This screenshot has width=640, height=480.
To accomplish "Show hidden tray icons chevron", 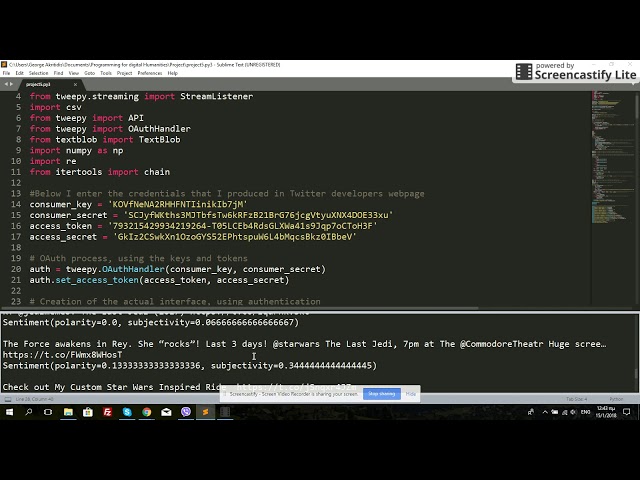I will (x=545, y=412).
